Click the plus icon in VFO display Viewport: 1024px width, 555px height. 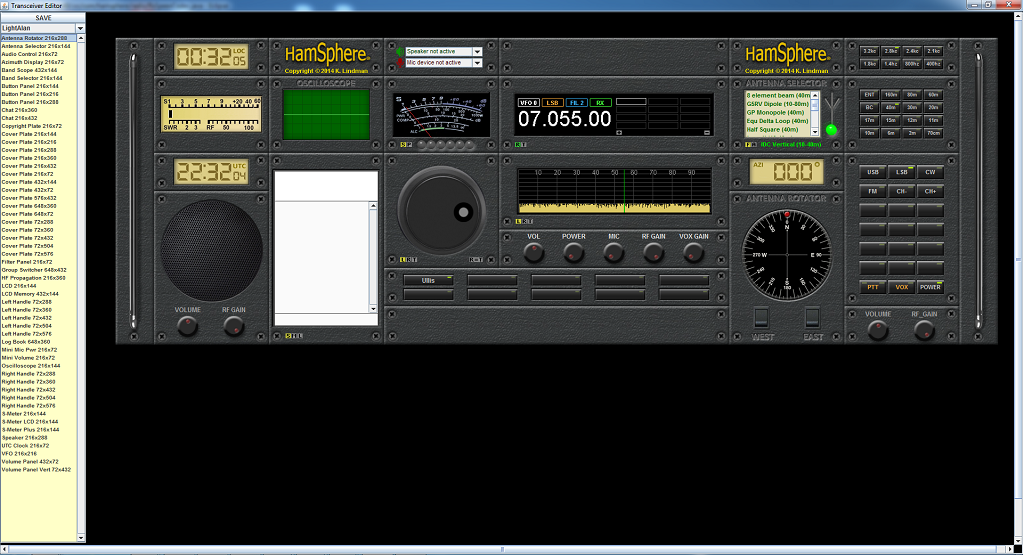(619, 133)
